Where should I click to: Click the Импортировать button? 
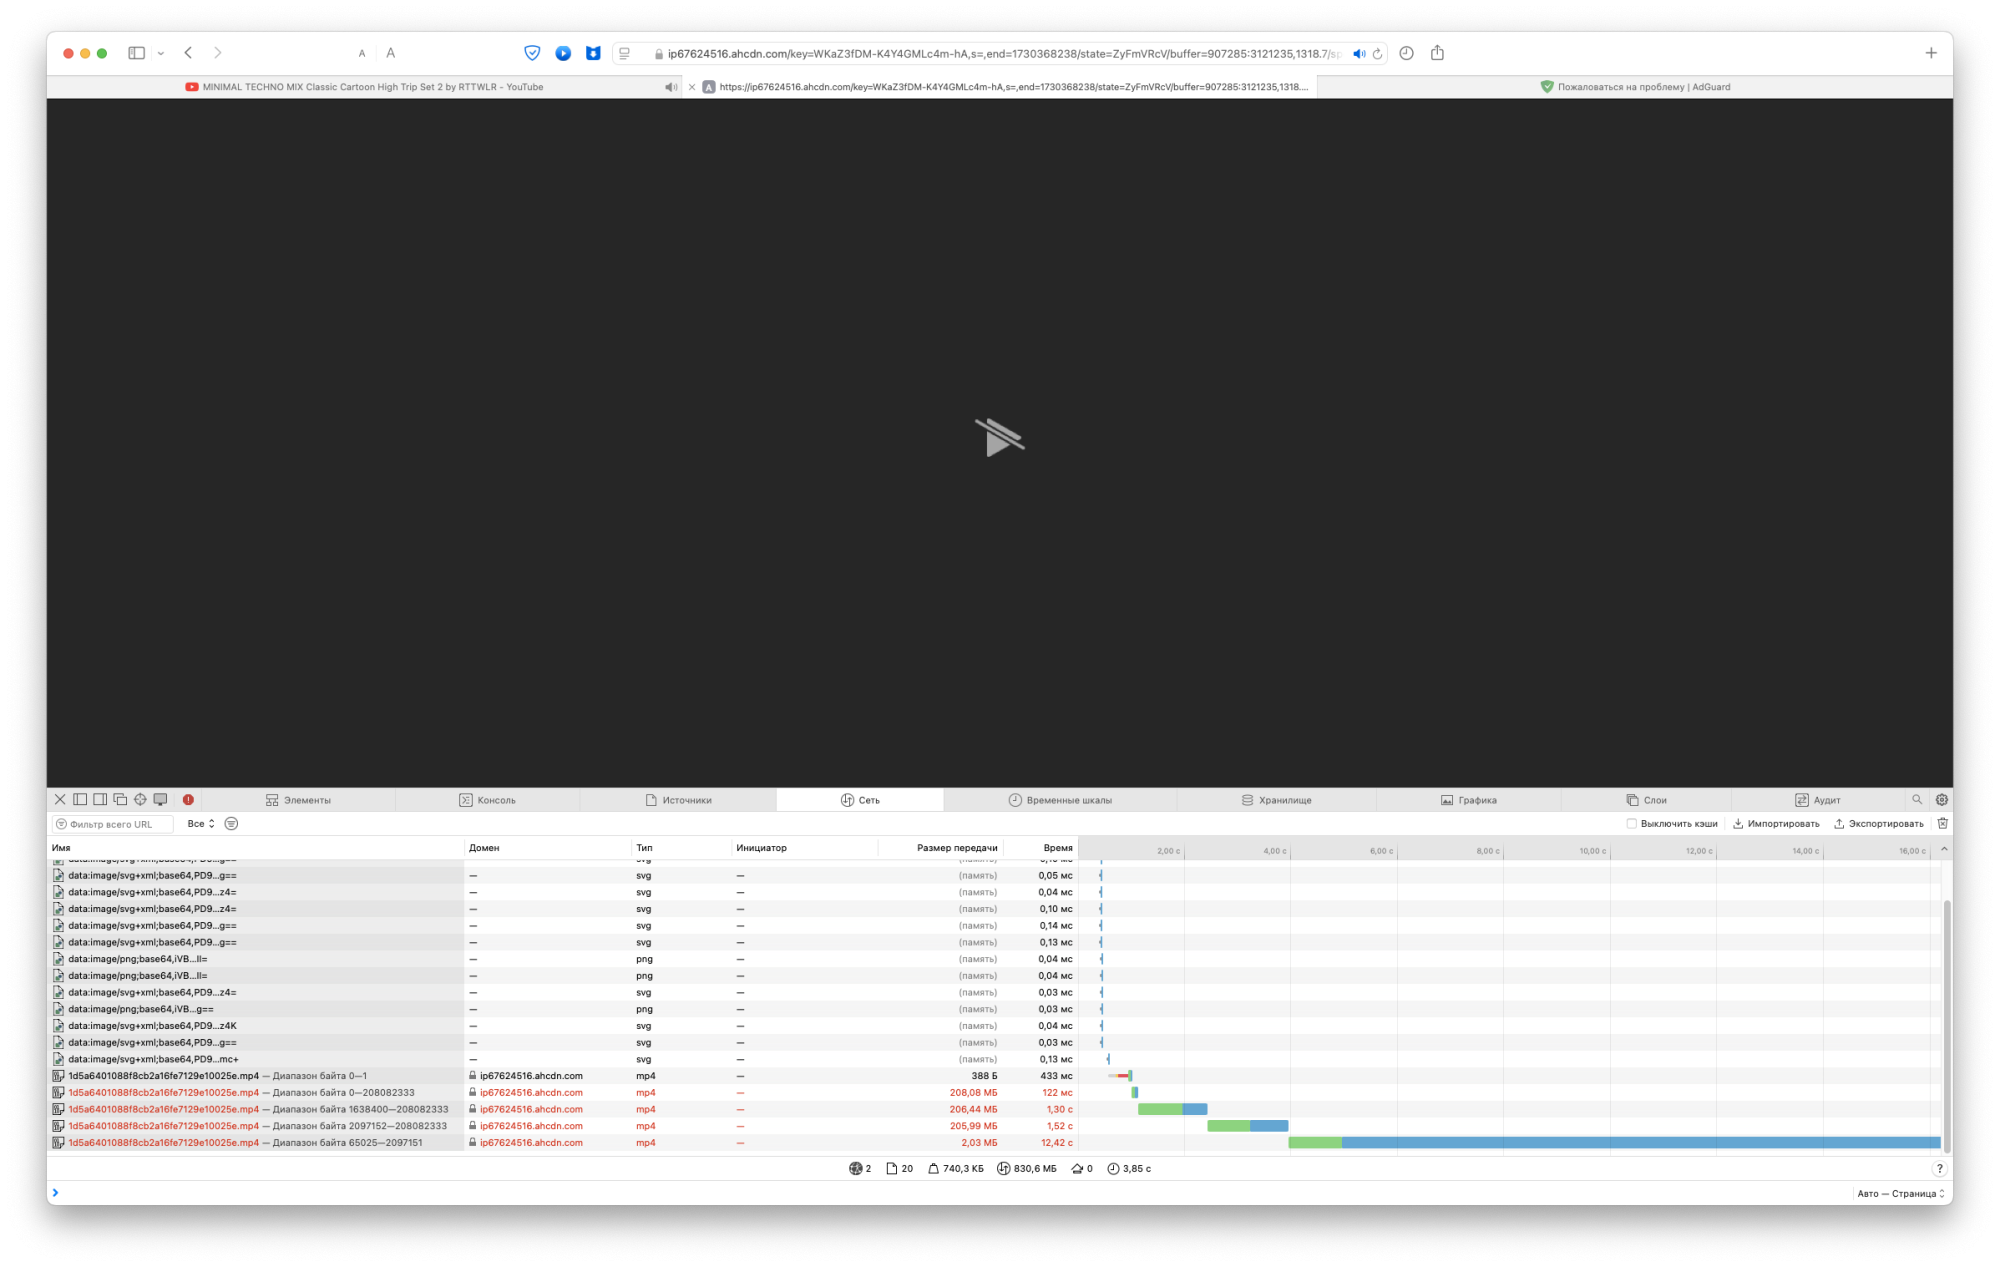1783,823
